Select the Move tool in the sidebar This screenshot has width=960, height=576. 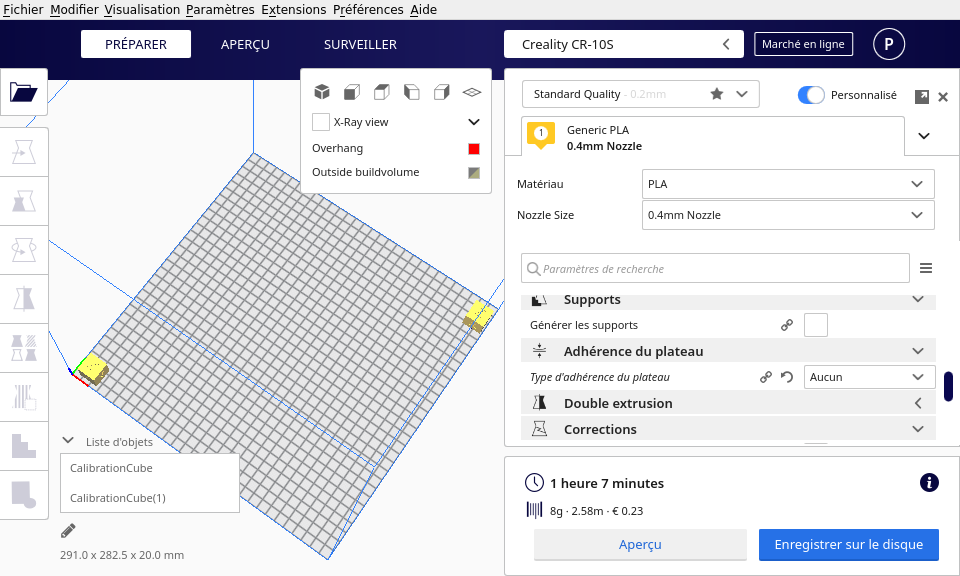pyautogui.click(x=24, y=152)
